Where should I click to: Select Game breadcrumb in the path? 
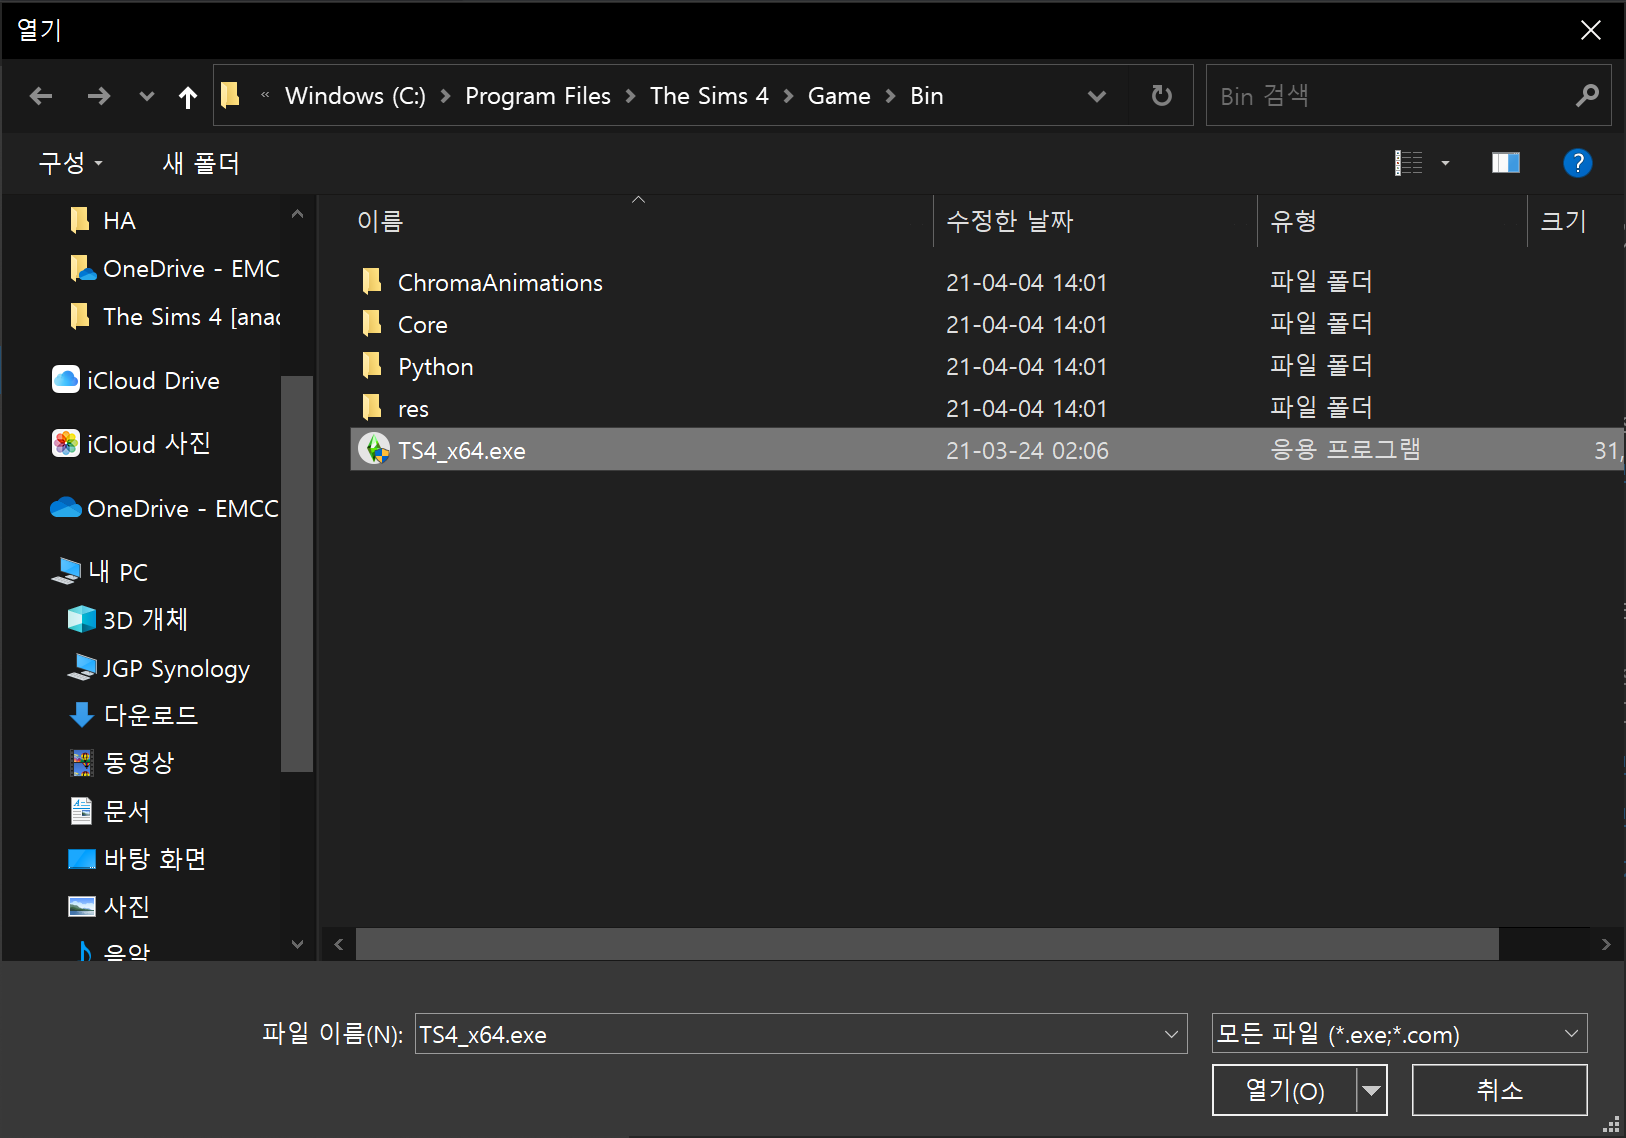(x=839, y=96)
